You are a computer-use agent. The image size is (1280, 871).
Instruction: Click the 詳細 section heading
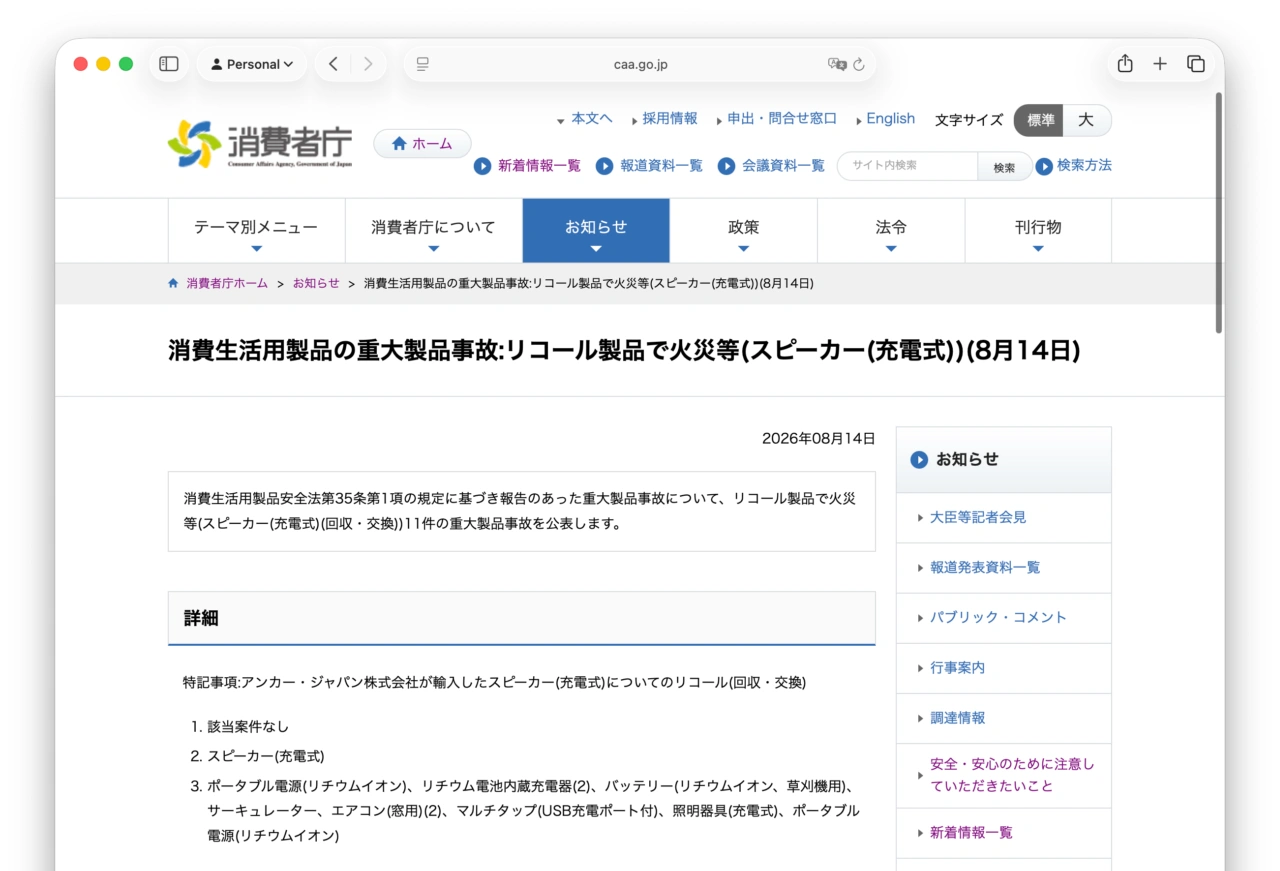pos(521,618)
